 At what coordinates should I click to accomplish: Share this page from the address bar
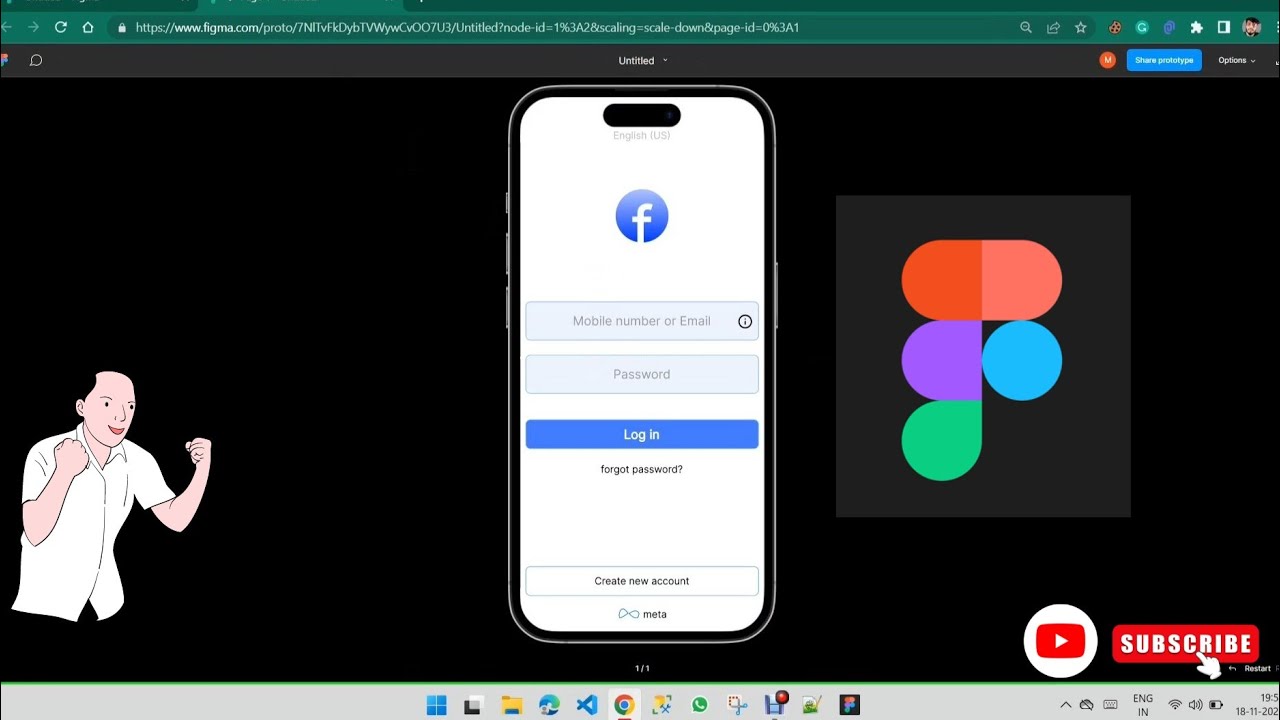(x=1053, y=28)
